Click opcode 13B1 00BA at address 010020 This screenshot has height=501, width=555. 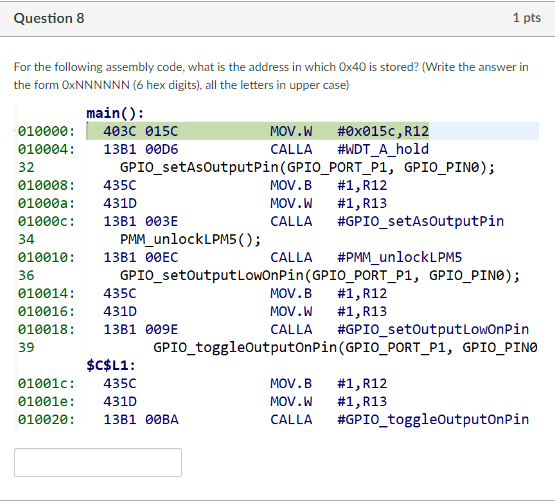pyautogui.click(x=141, y=419)
